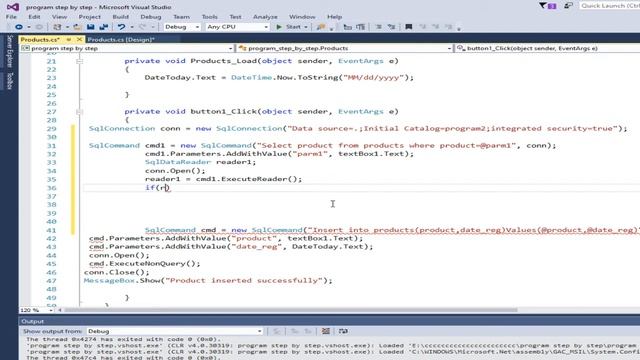Collapse the button1_Click method outline

pos(80,111)
